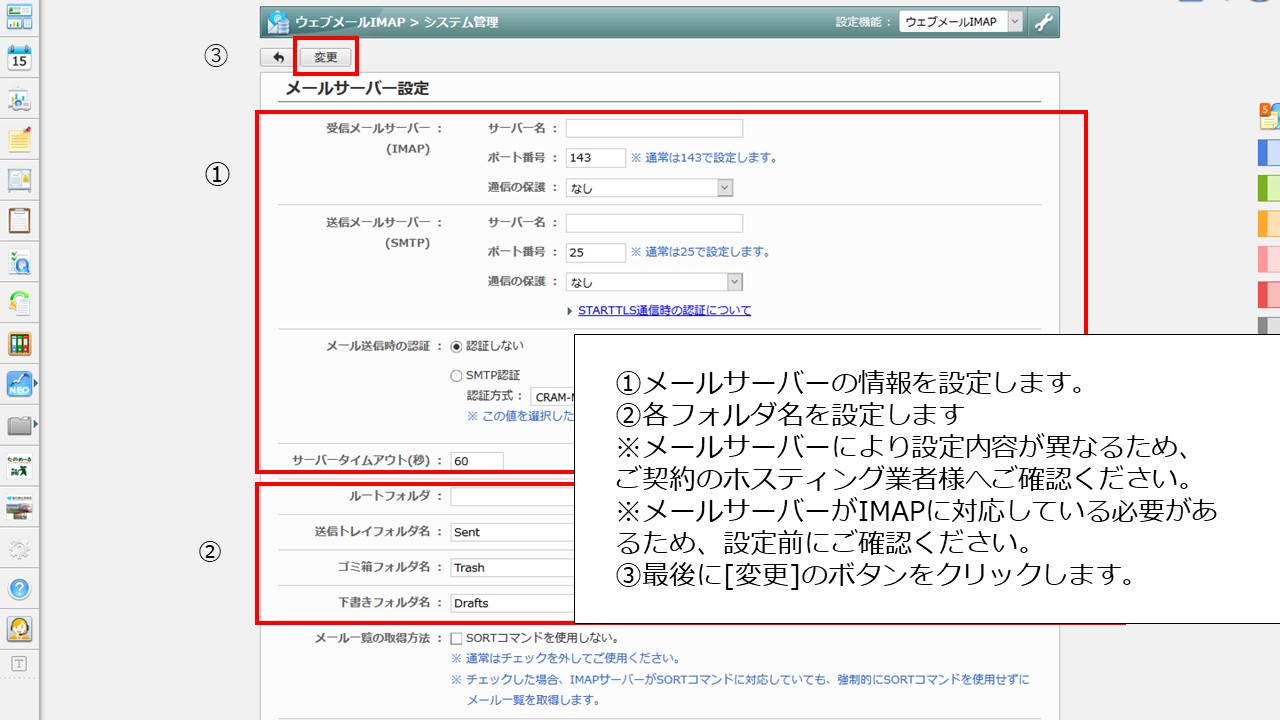Image resolution: width=1280 pixels, height=720 pixels.
Task: Open the SMTP 通信の保護 dropdown
Action: (654, 283)
